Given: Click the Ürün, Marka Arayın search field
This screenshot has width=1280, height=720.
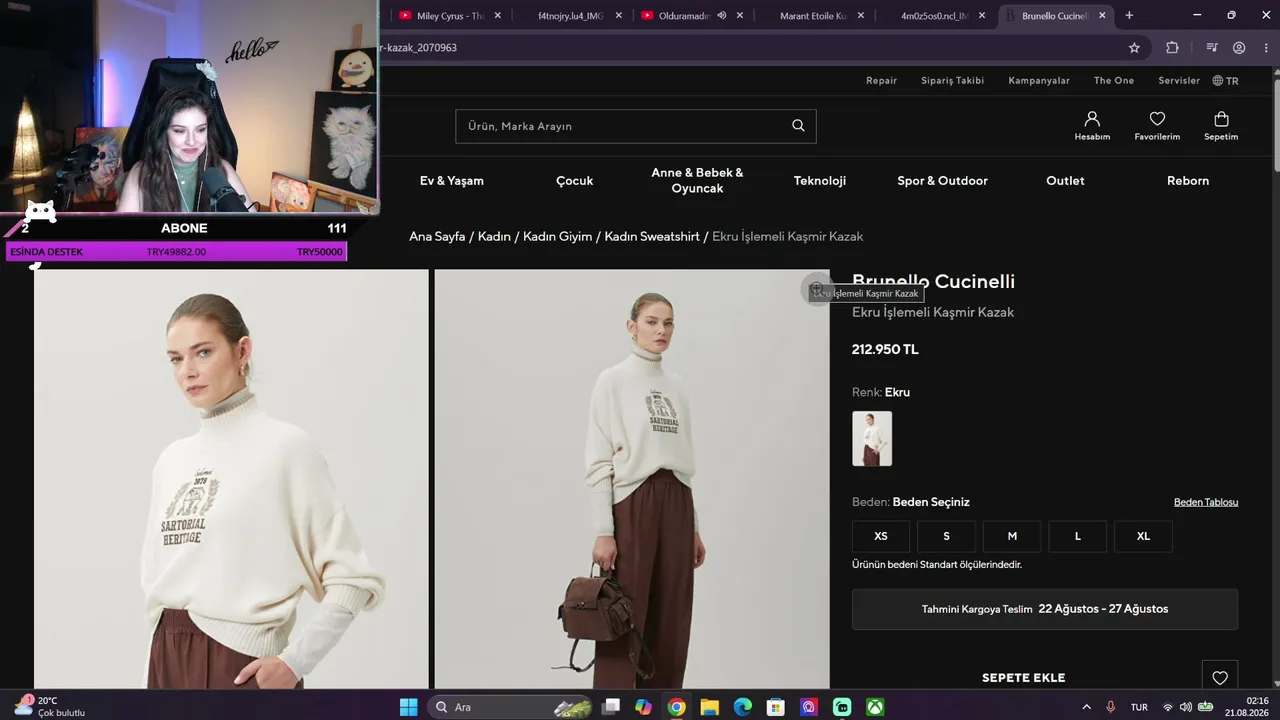Looking at the screenshot, I should (636, 126).
